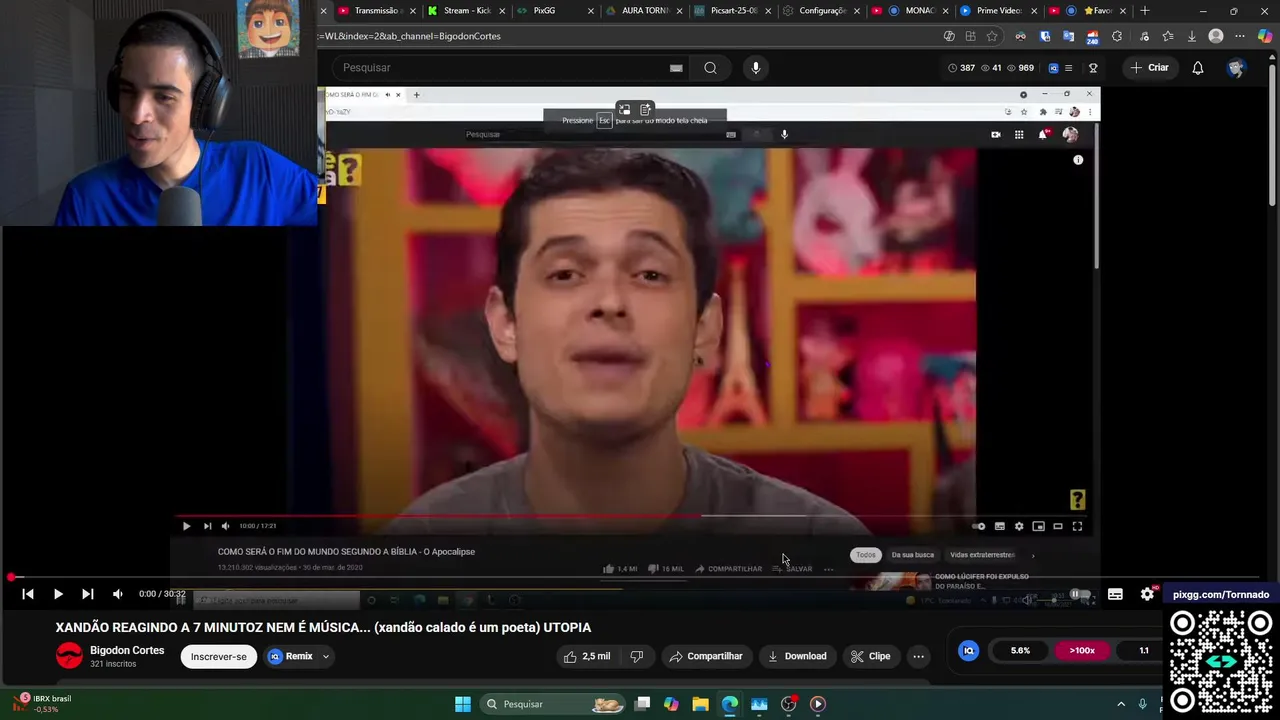This screenshot has height=720, width=1280.
Task: Open the Windows Start menu
Action: point(463,704)
